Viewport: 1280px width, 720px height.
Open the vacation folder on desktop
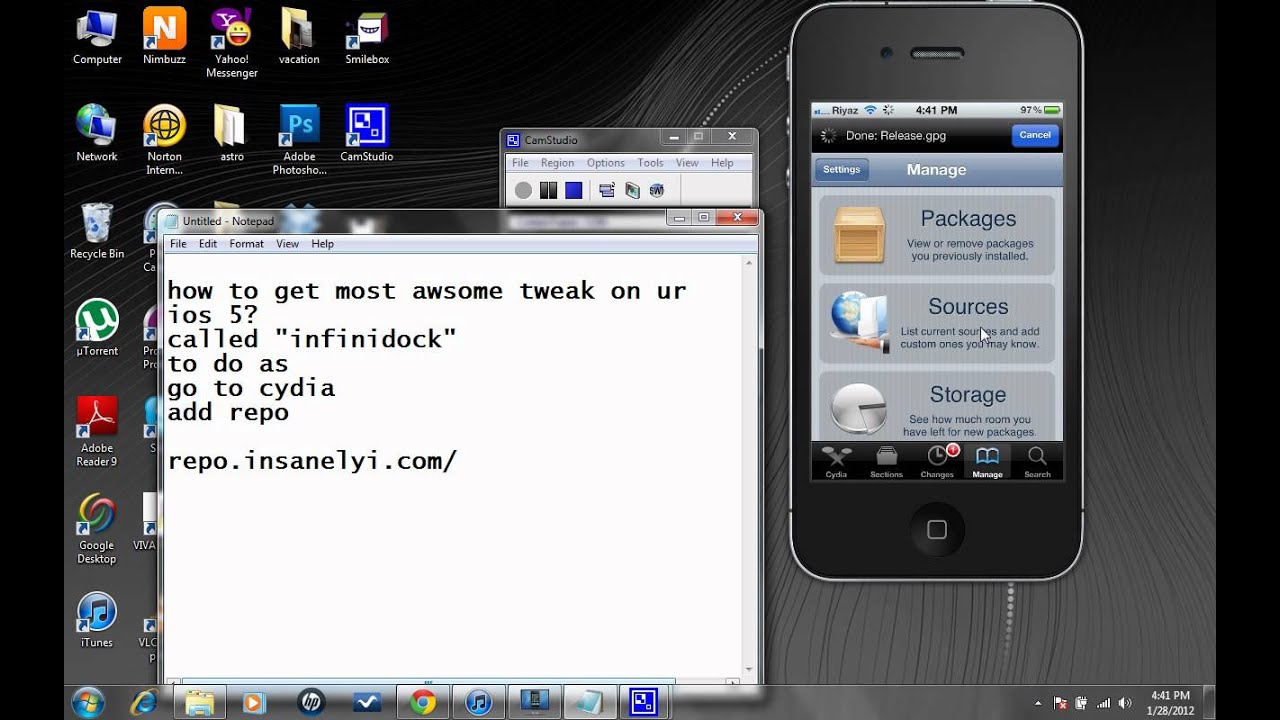click(x=299, y=37)
